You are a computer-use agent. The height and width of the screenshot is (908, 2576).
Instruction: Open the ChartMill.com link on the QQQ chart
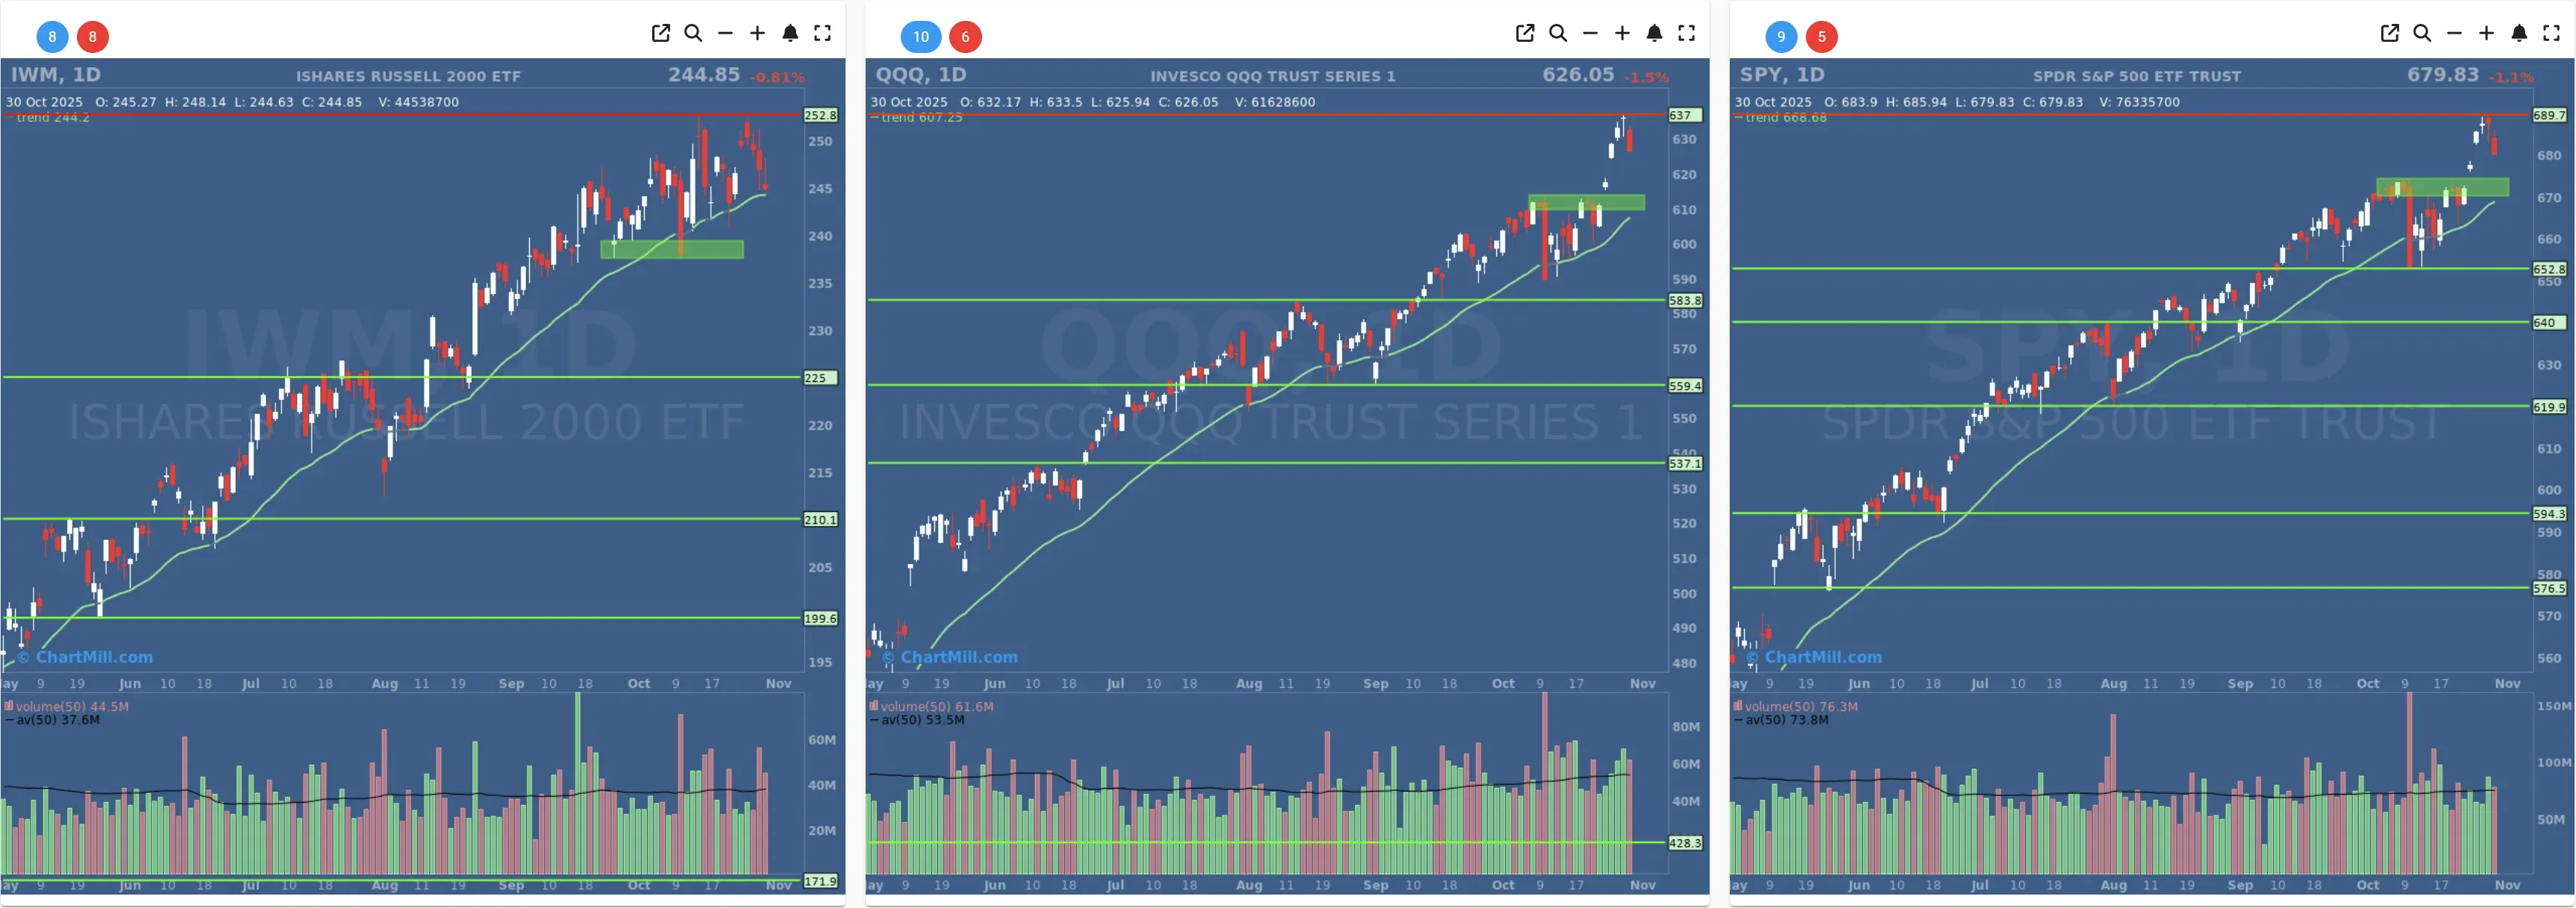click(950, 657)
